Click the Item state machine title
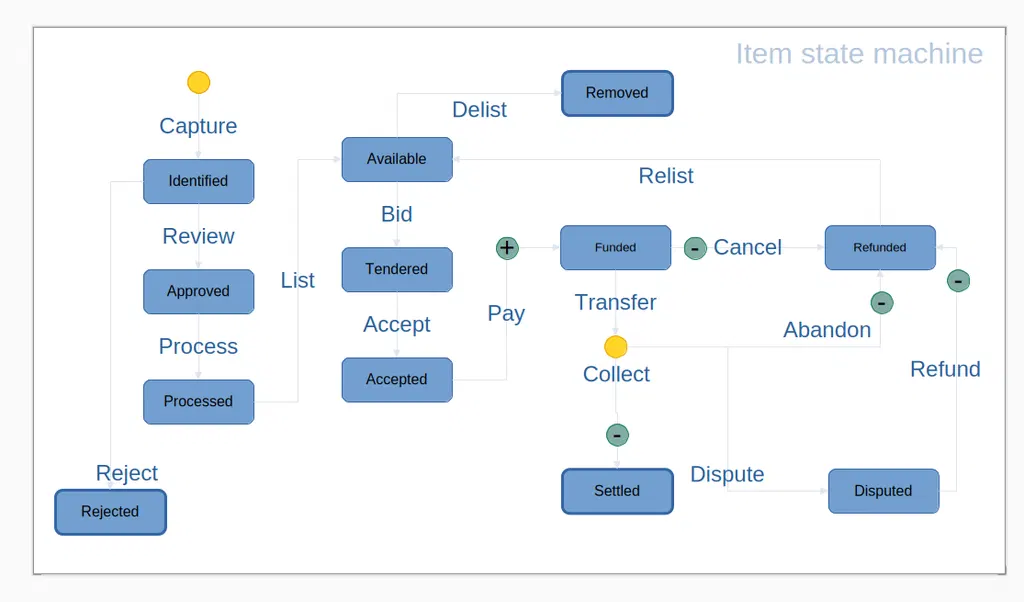The image size is (1024, 602). point(859,54)
